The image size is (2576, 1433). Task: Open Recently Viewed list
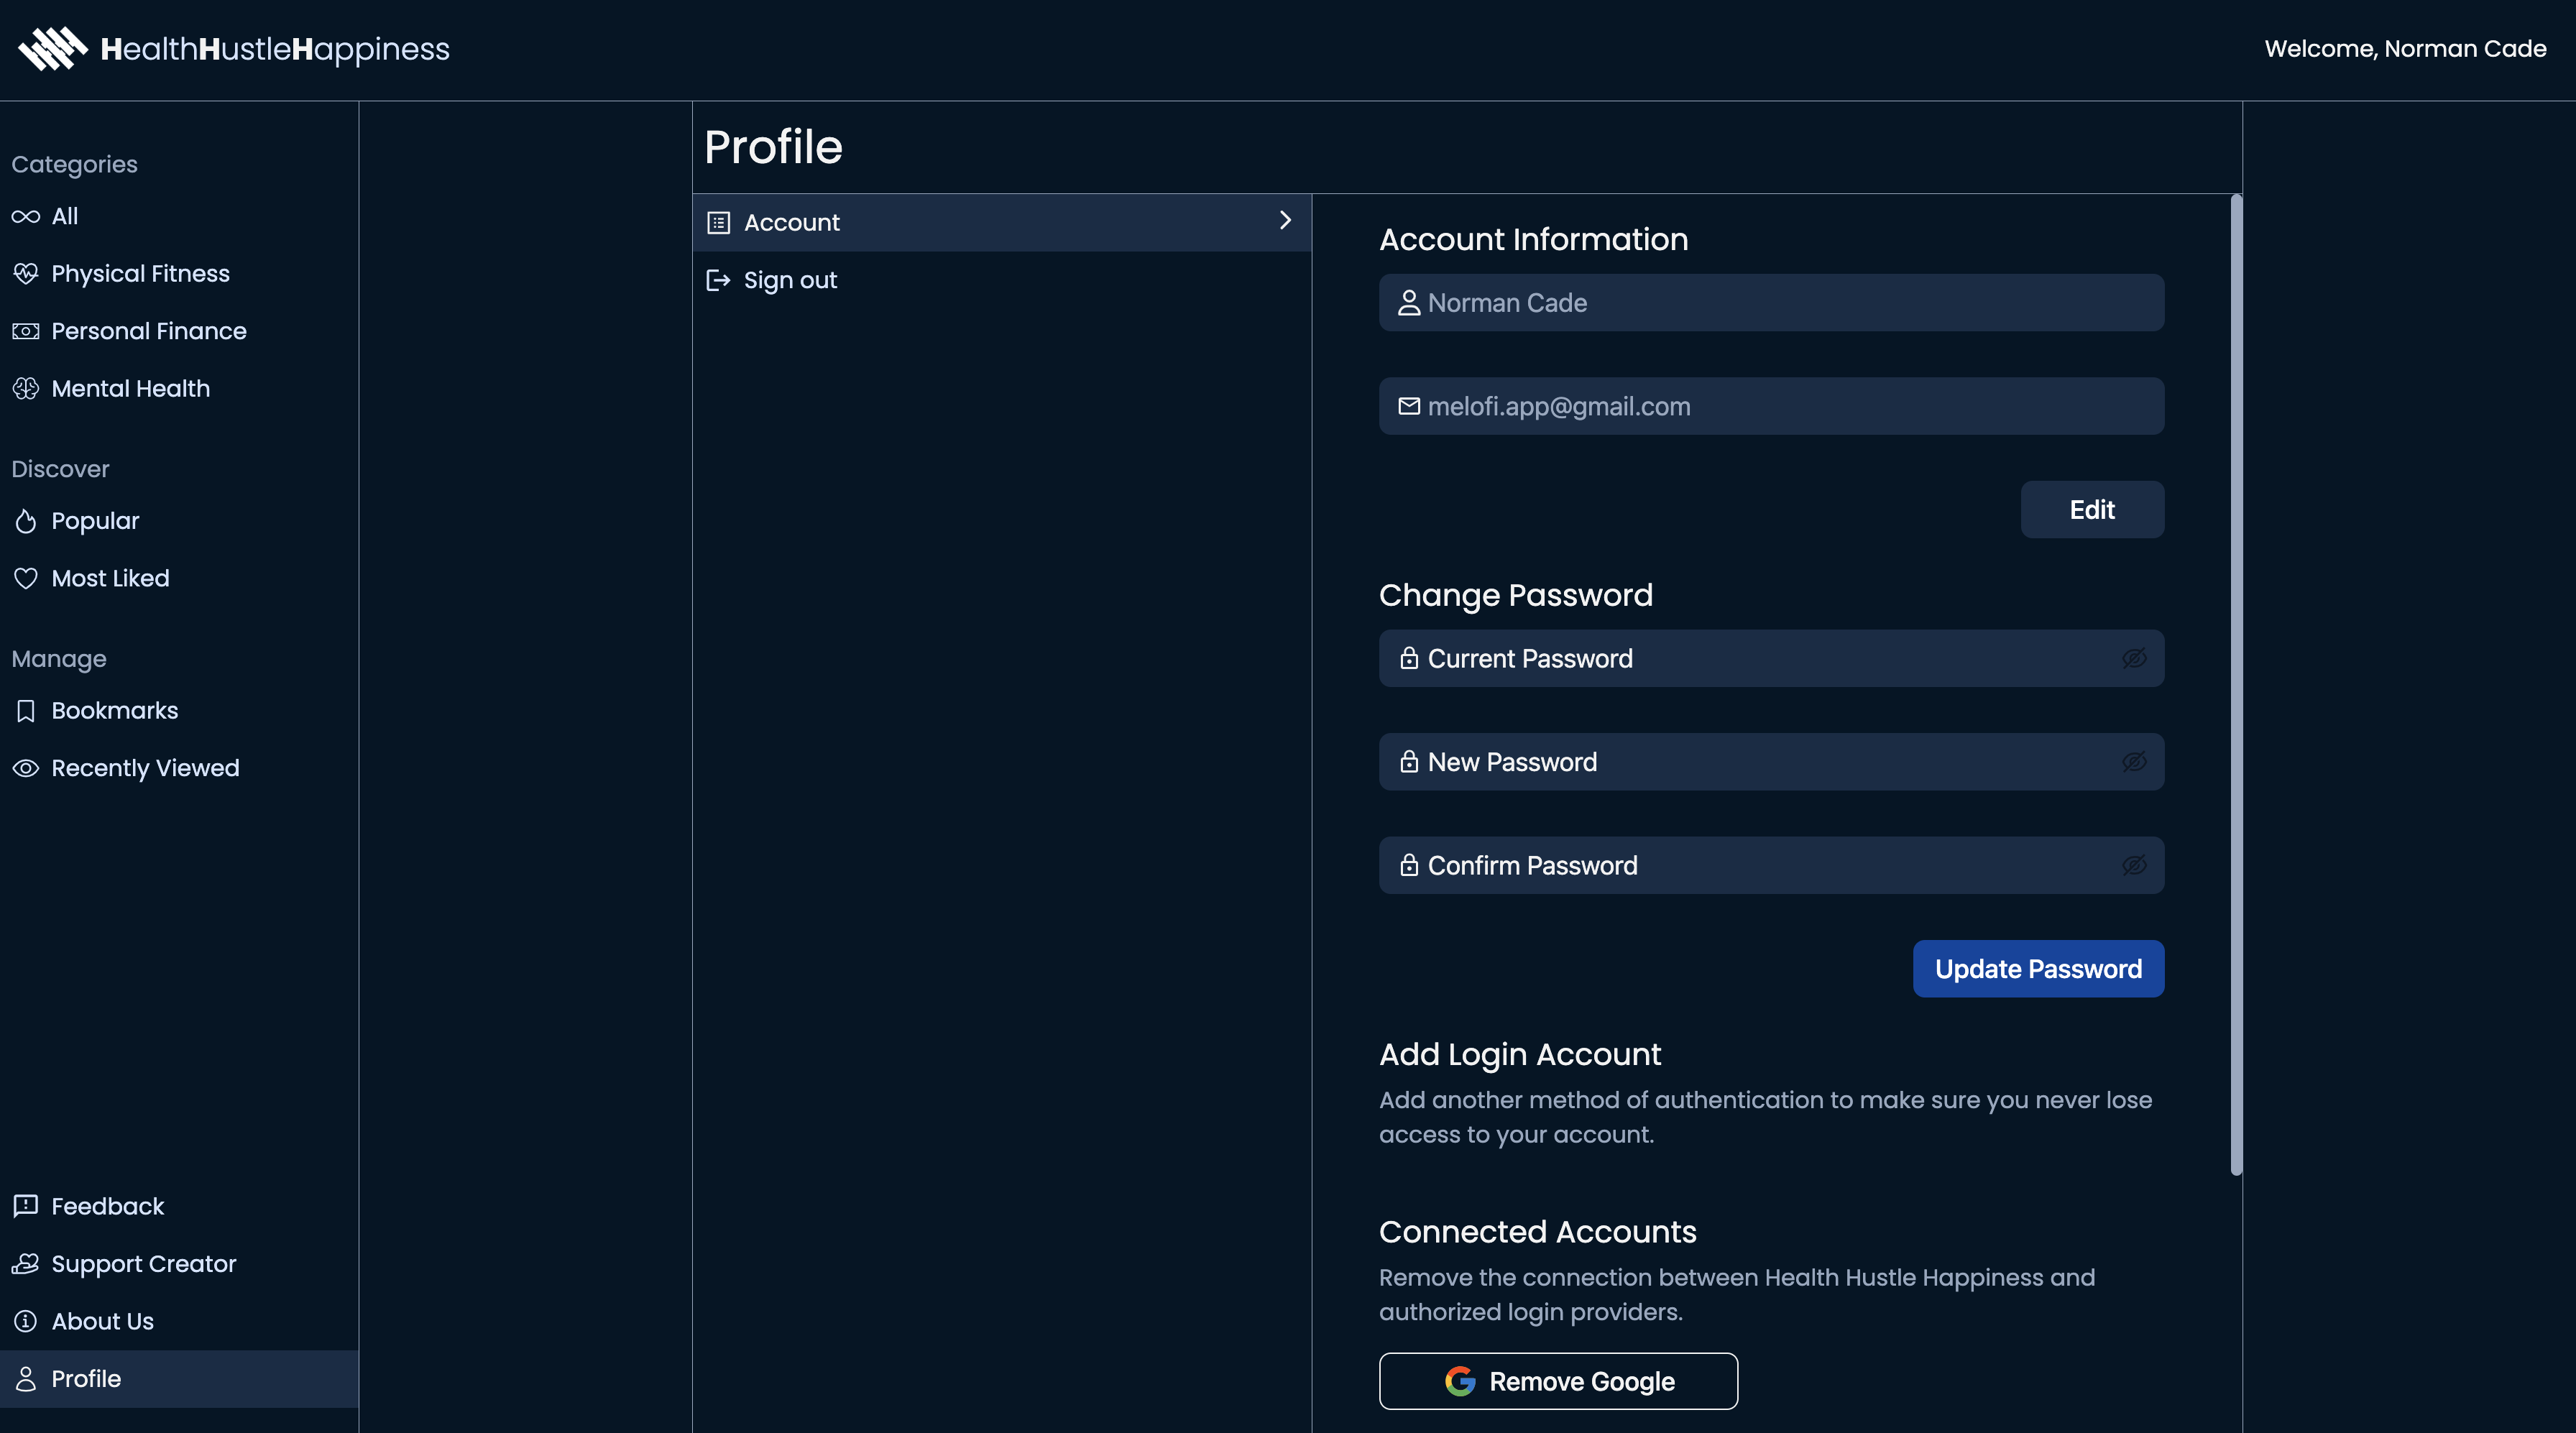[179, 768]
